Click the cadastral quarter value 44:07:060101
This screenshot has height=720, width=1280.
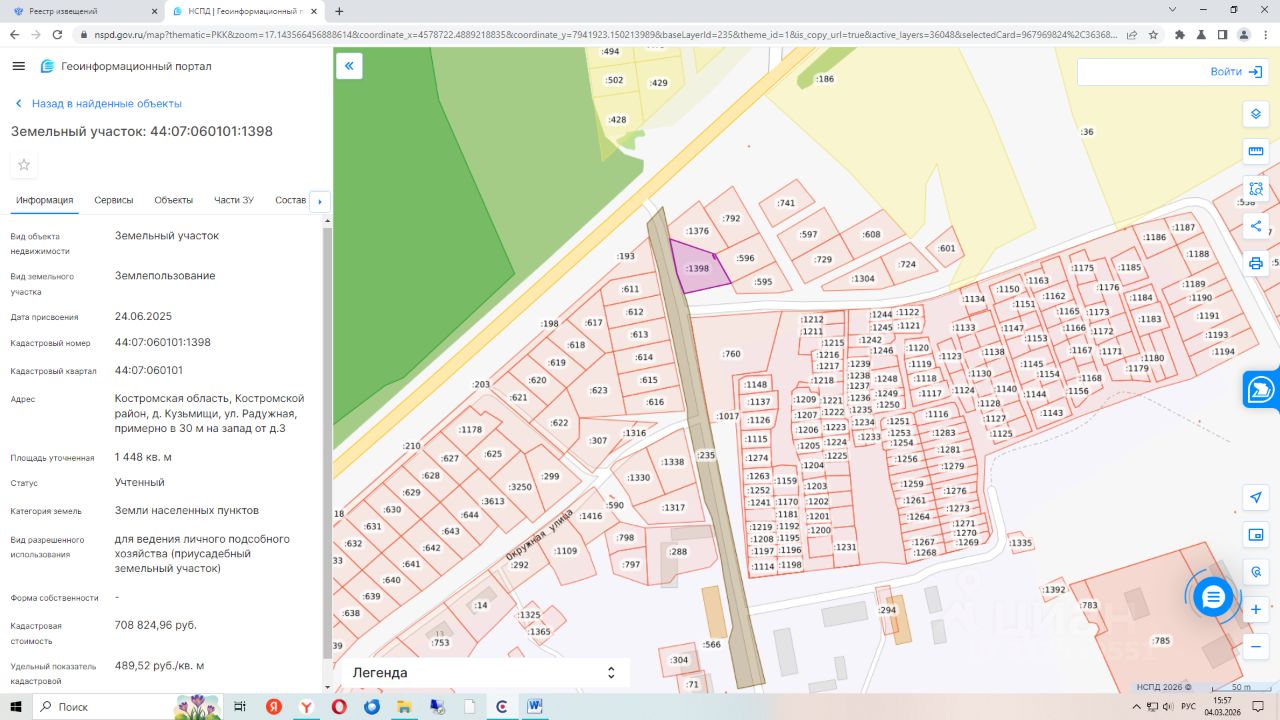[x=149, y=370]
